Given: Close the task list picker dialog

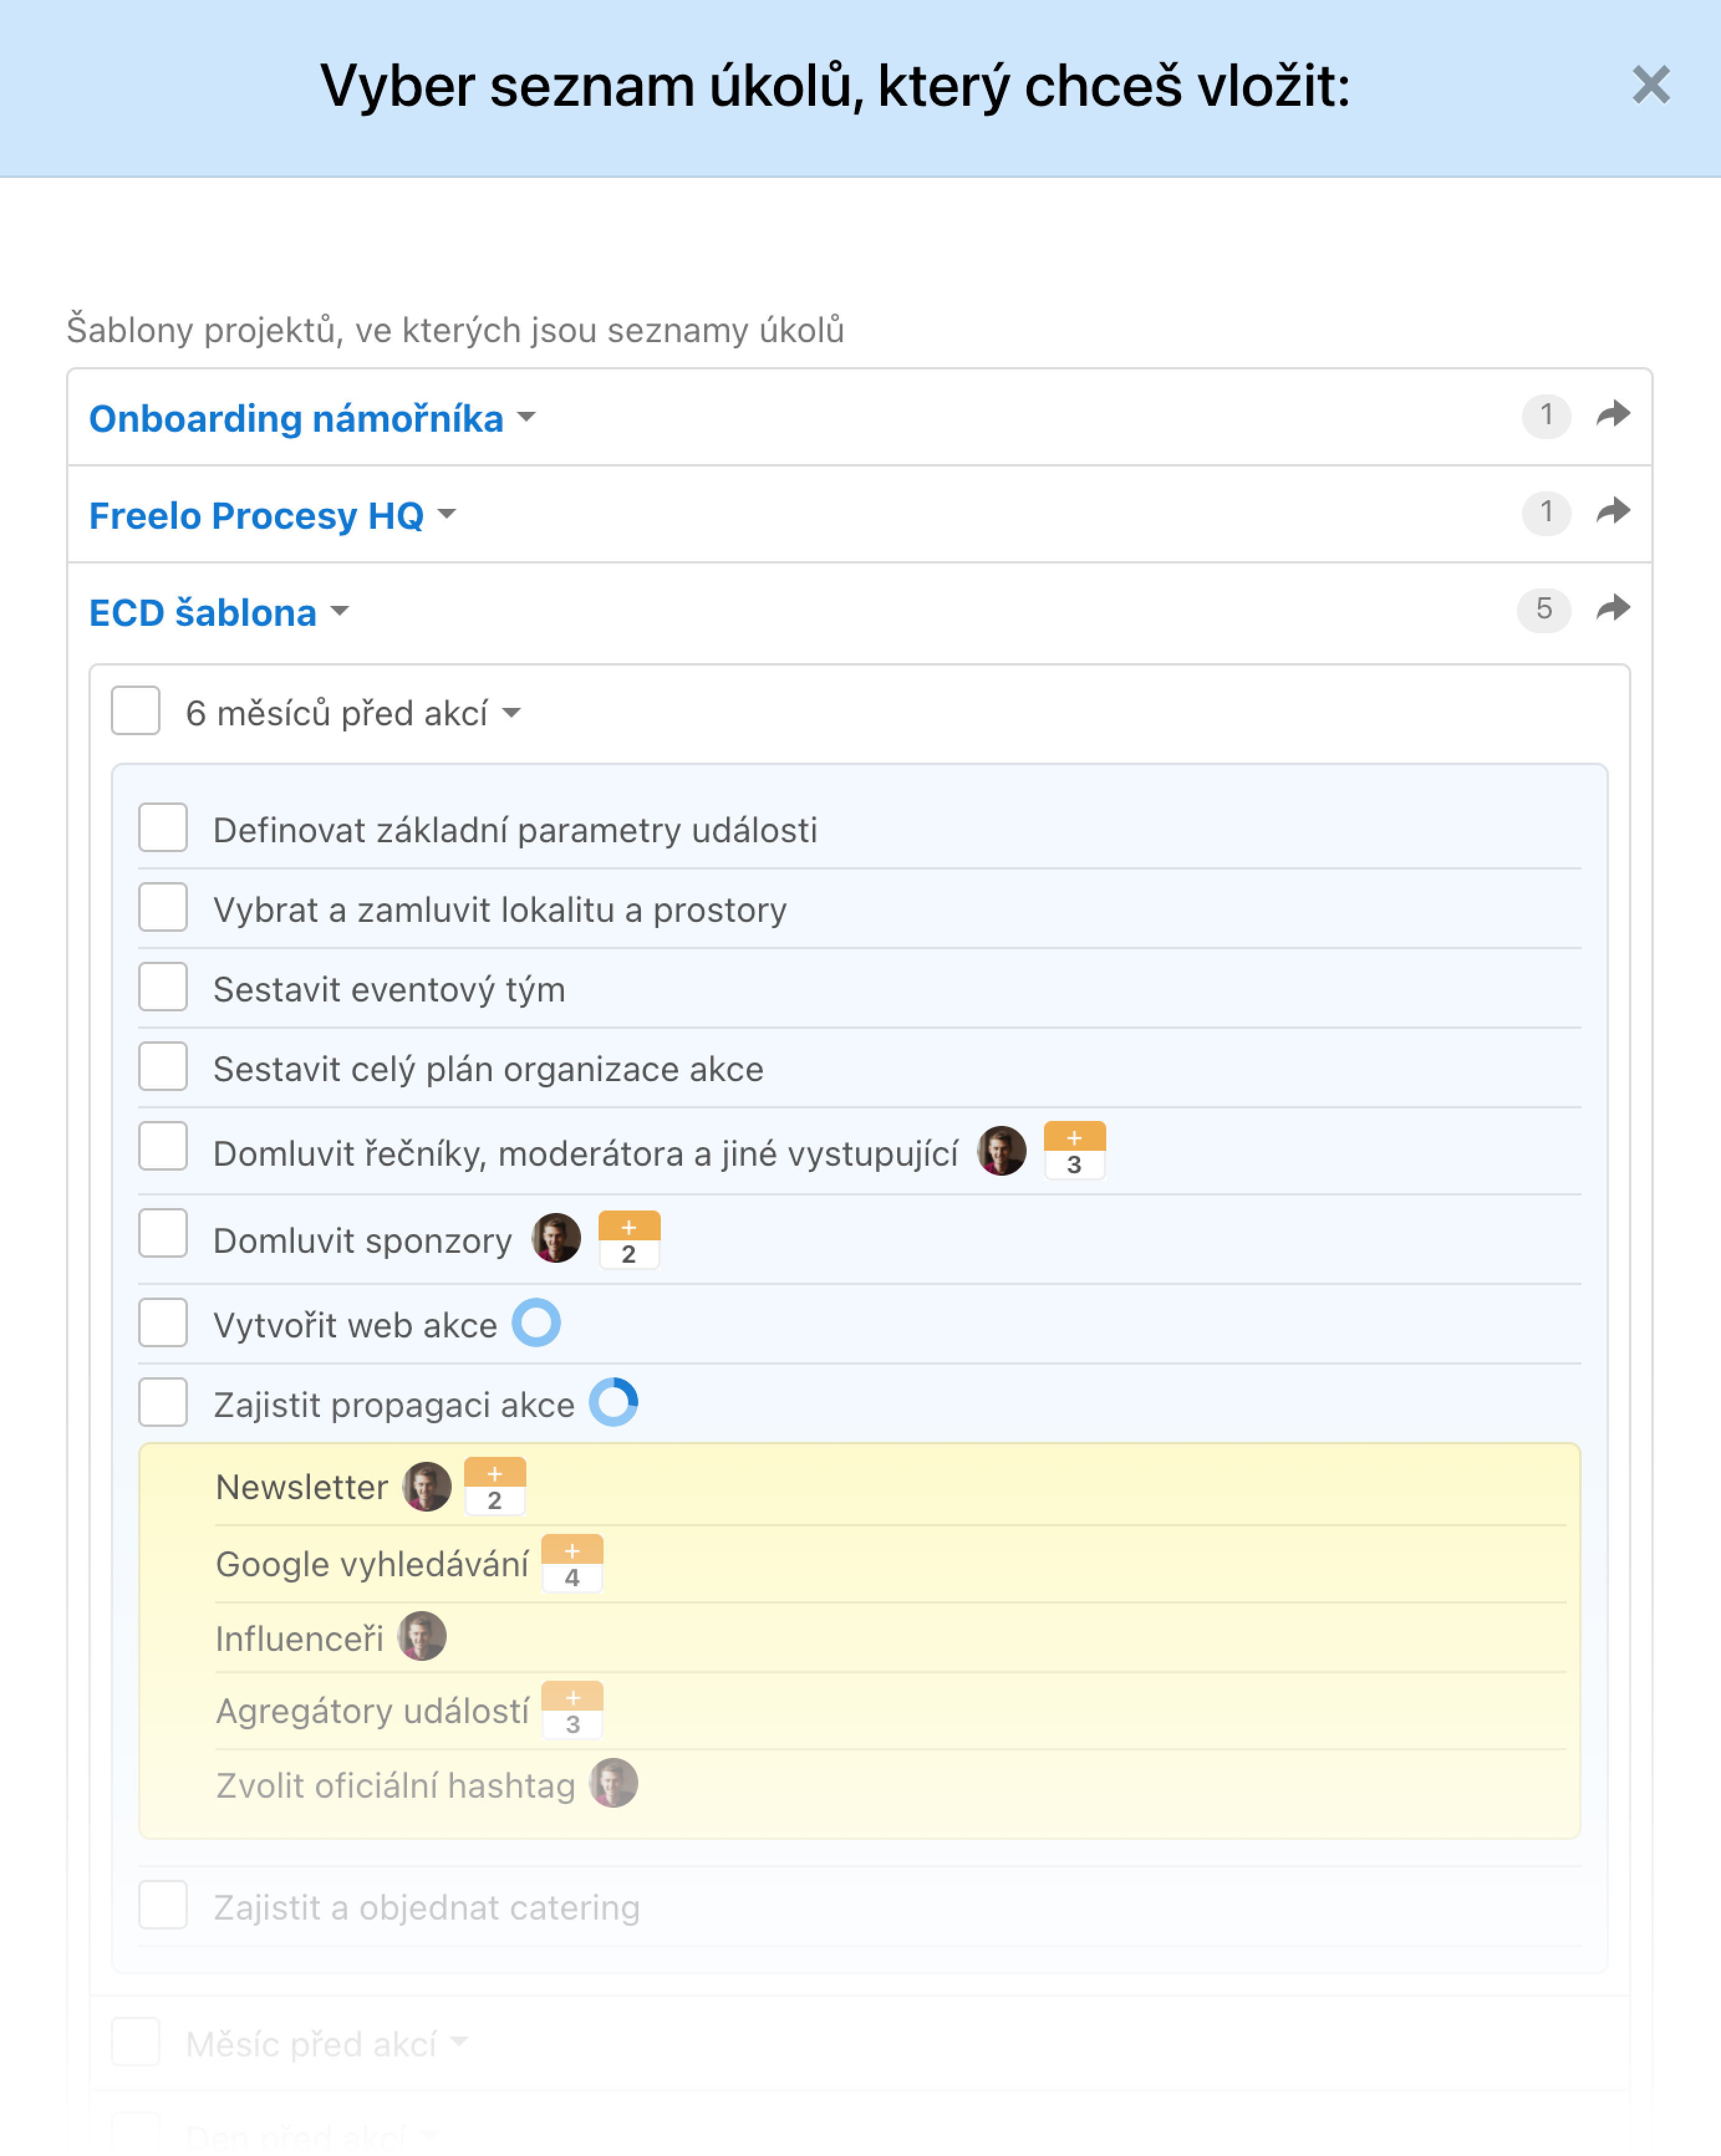Looking at the screenshot, I should 1651,85.
